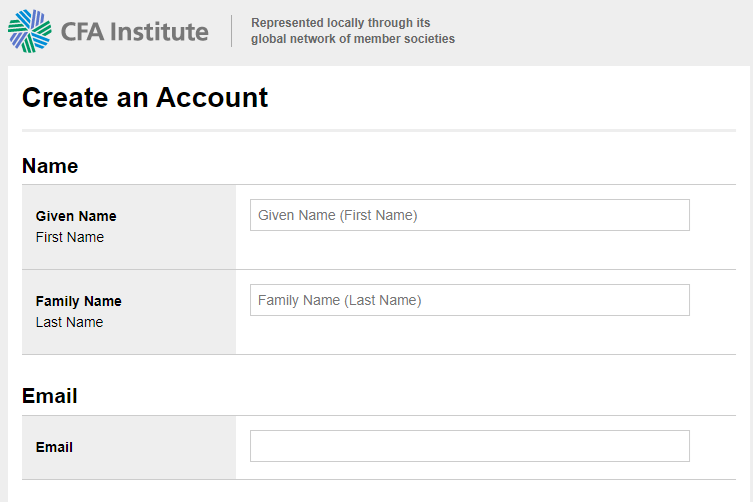Select the empty Email input field

[470, 446]
